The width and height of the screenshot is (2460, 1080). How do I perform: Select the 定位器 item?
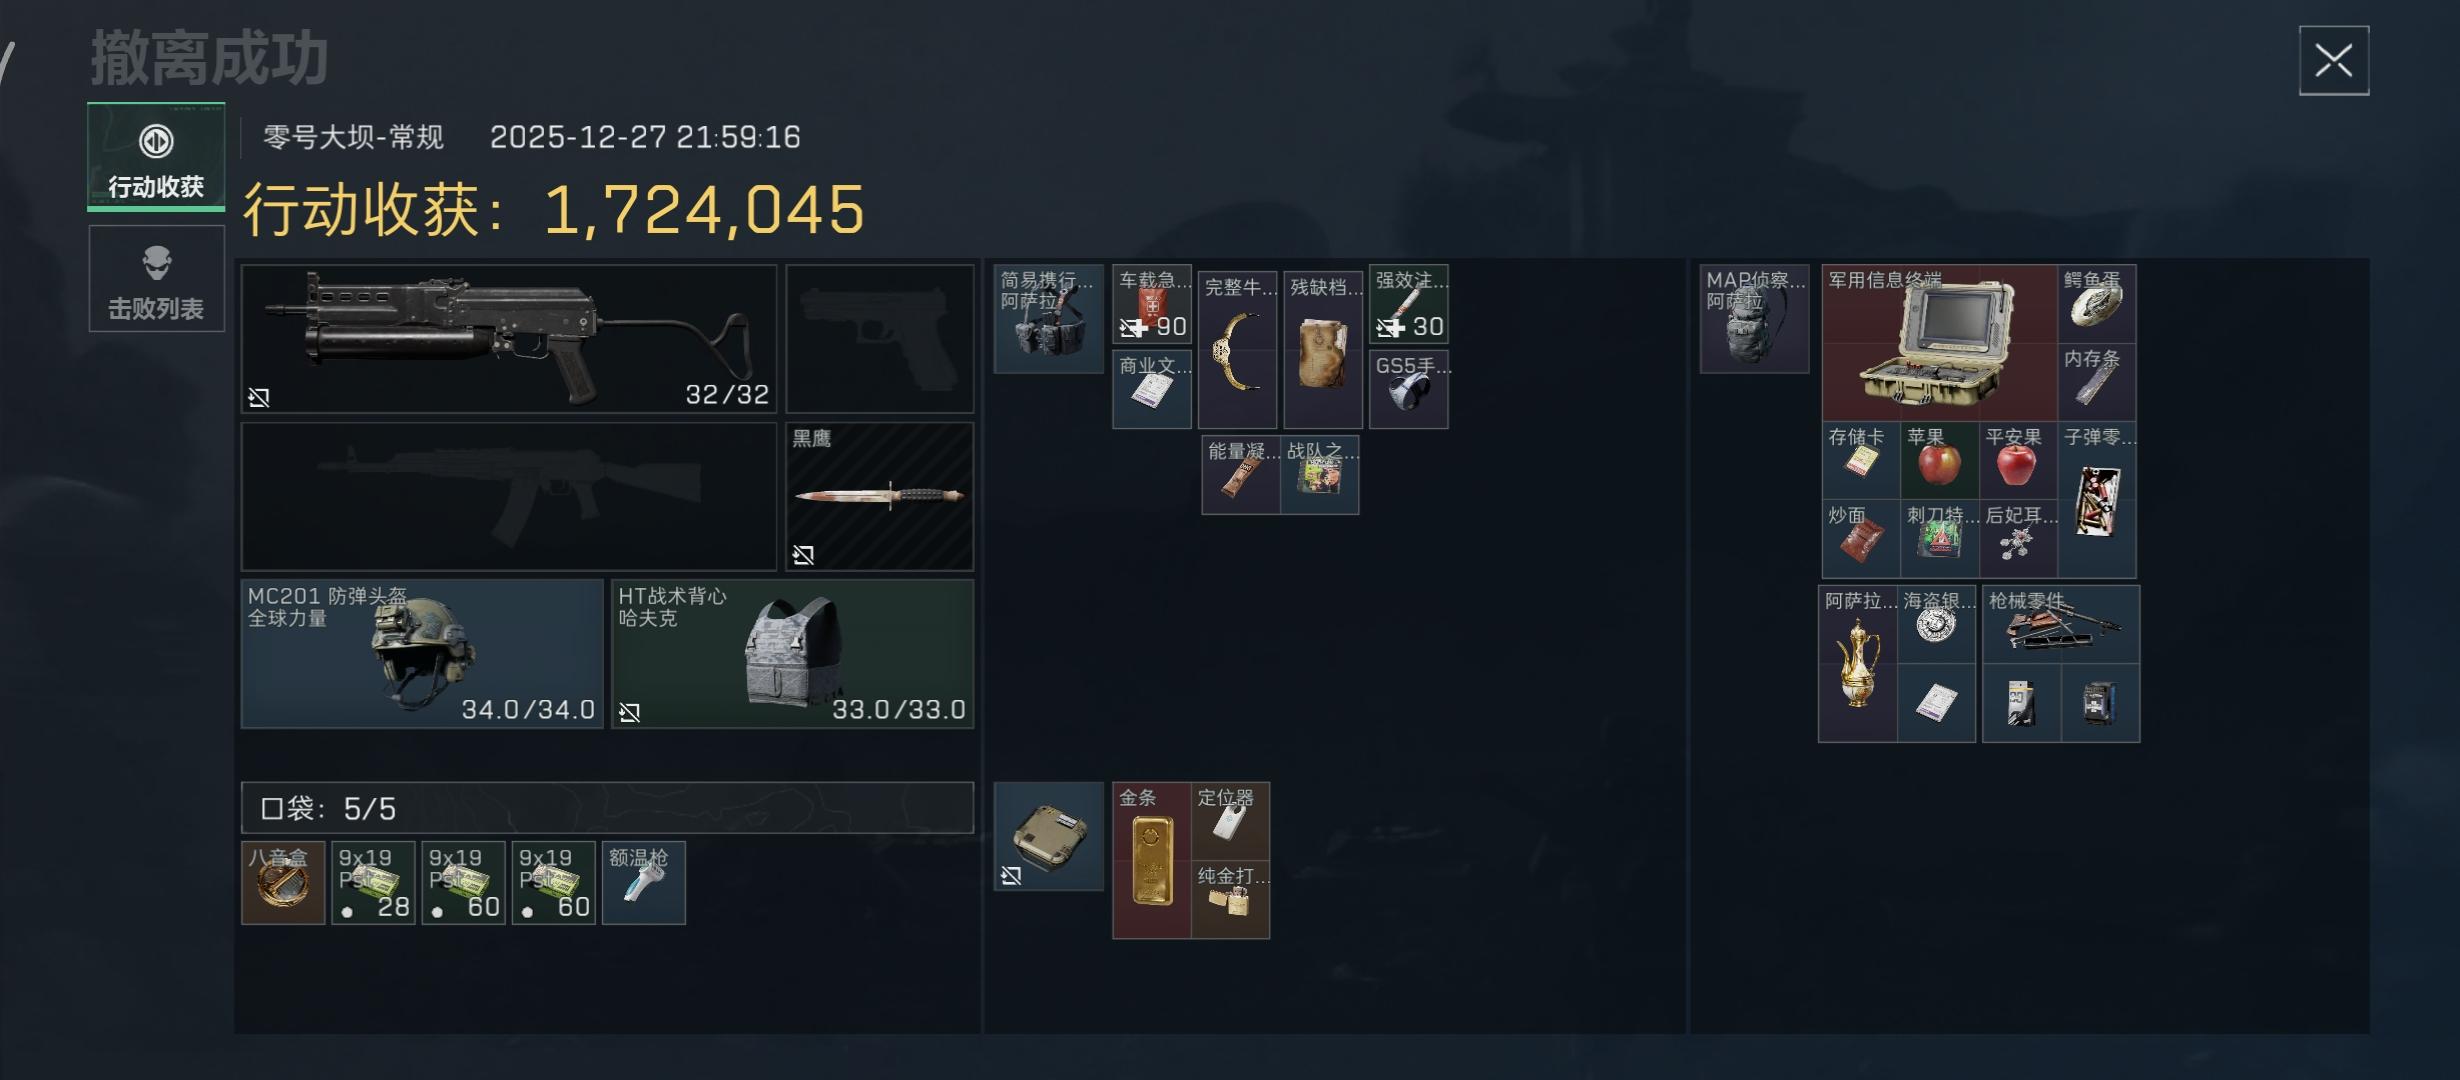point(1230,821)
